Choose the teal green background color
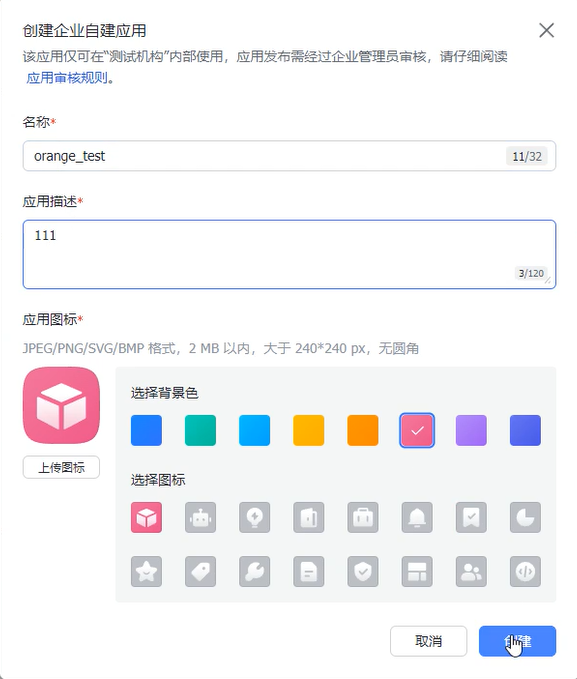The height and width of the screenshot is (679, 577). (x=200, y=430)
